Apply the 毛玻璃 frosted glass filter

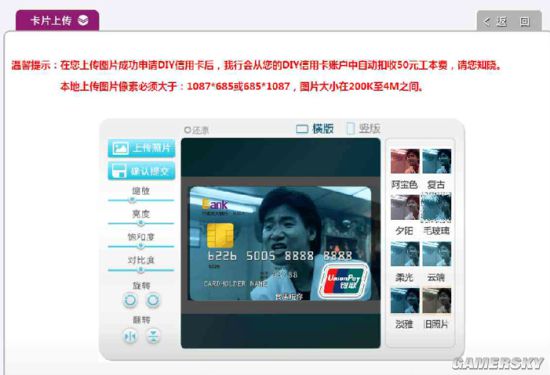point(436,207)
